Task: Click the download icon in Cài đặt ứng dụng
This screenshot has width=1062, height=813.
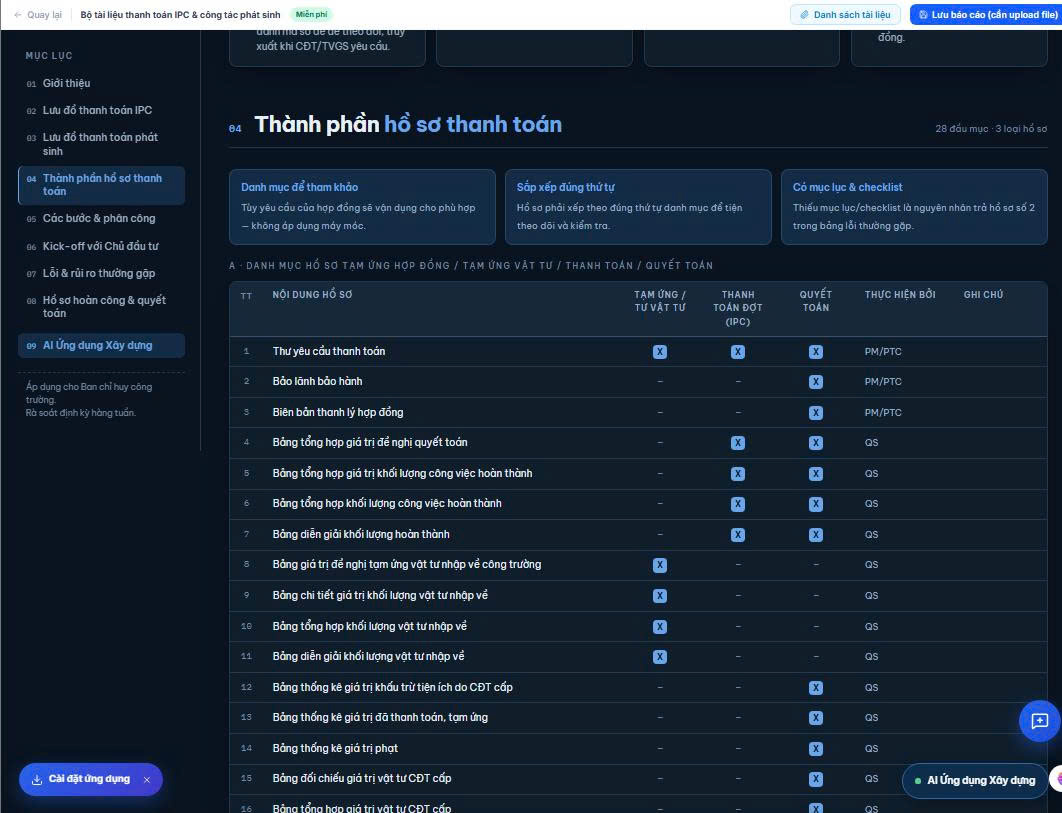Action: pos(37,780)
